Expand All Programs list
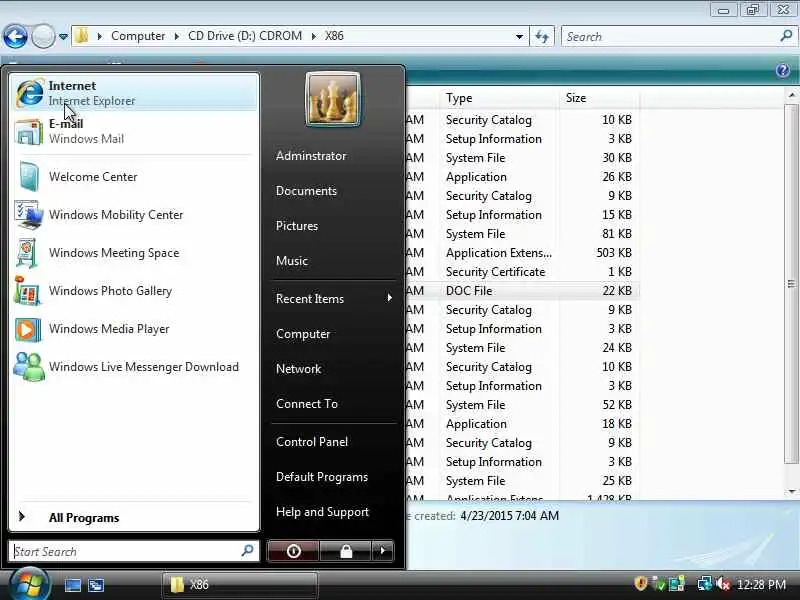 (x=135, y=517)
